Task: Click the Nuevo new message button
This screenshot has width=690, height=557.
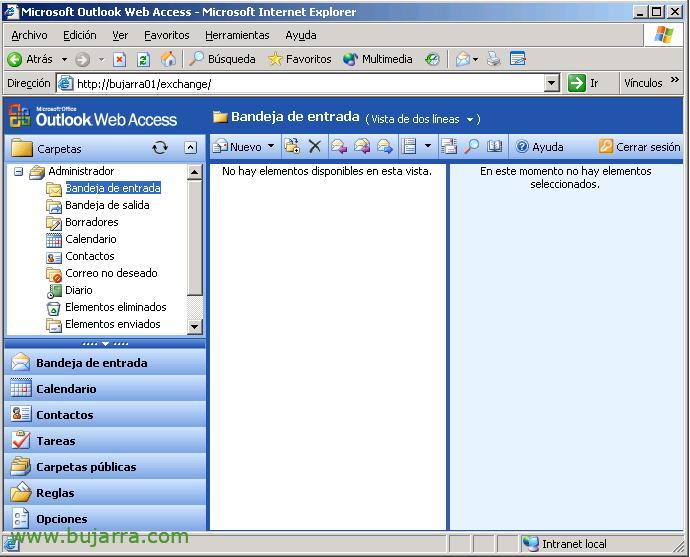Action: point(238,147)
